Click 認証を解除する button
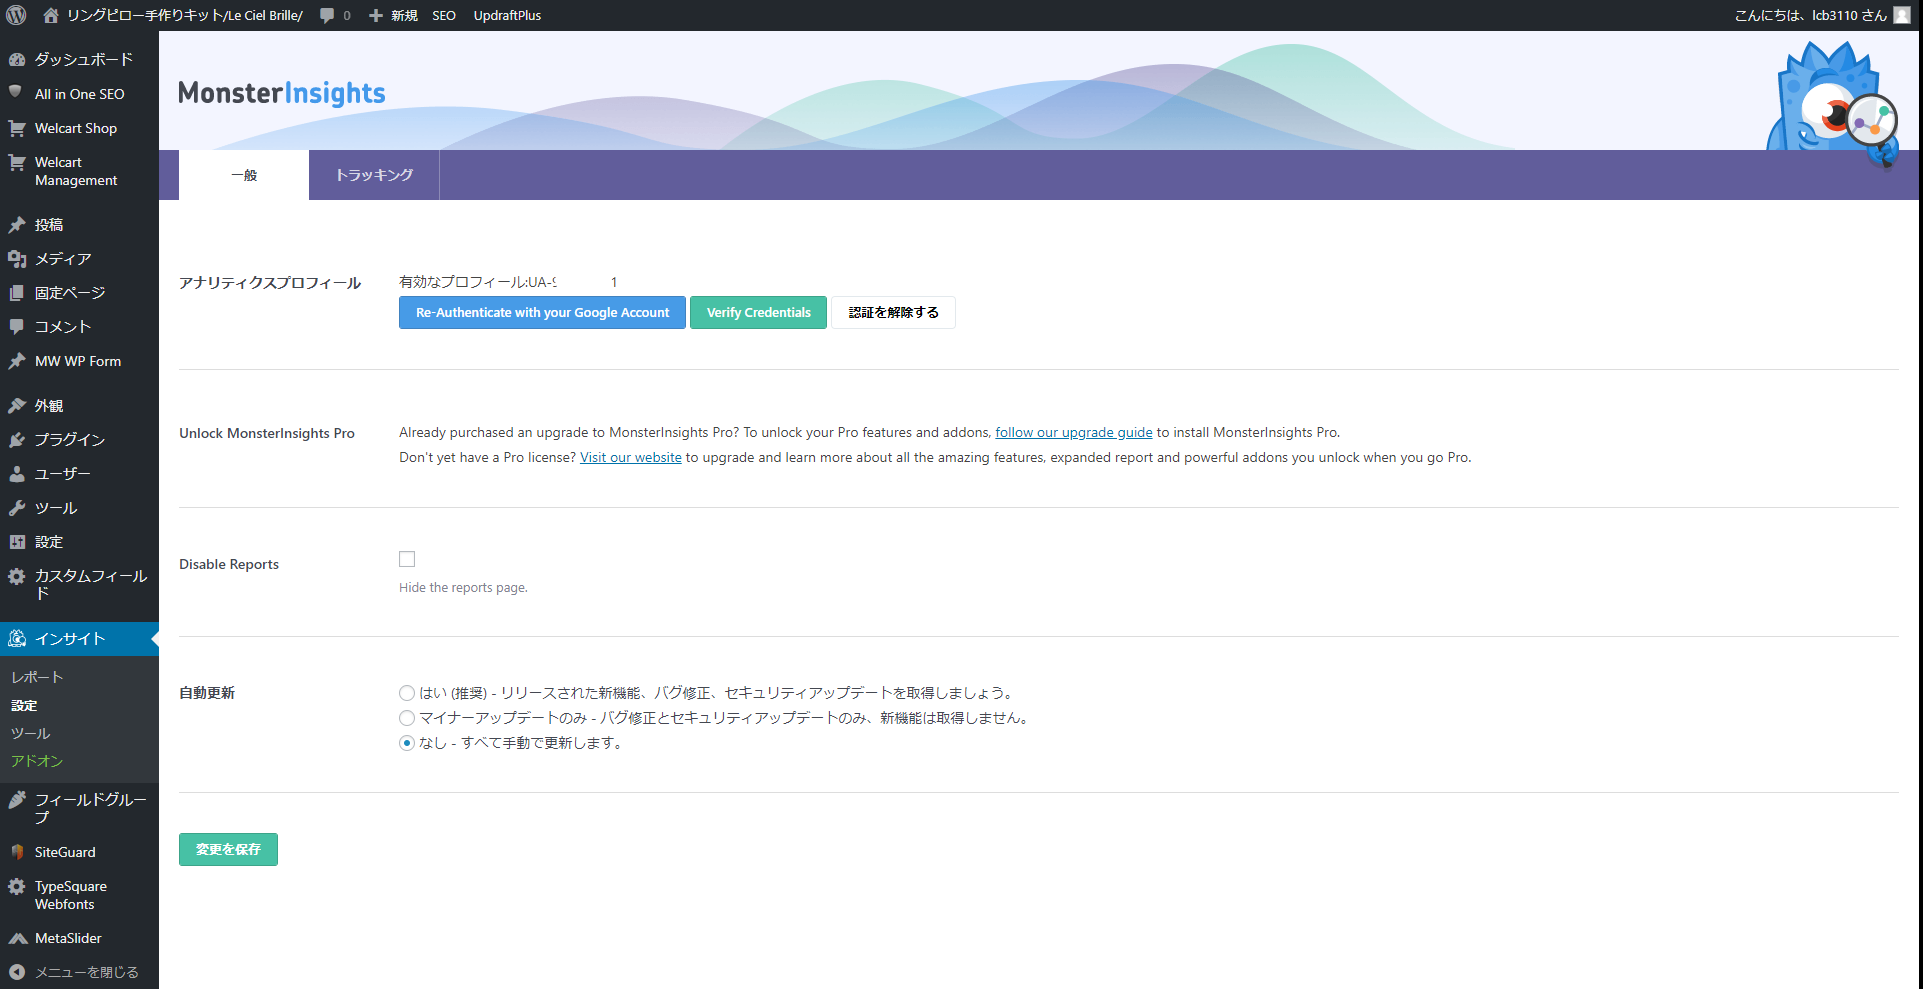This screenshot has width=1923, height=989. 893,312
